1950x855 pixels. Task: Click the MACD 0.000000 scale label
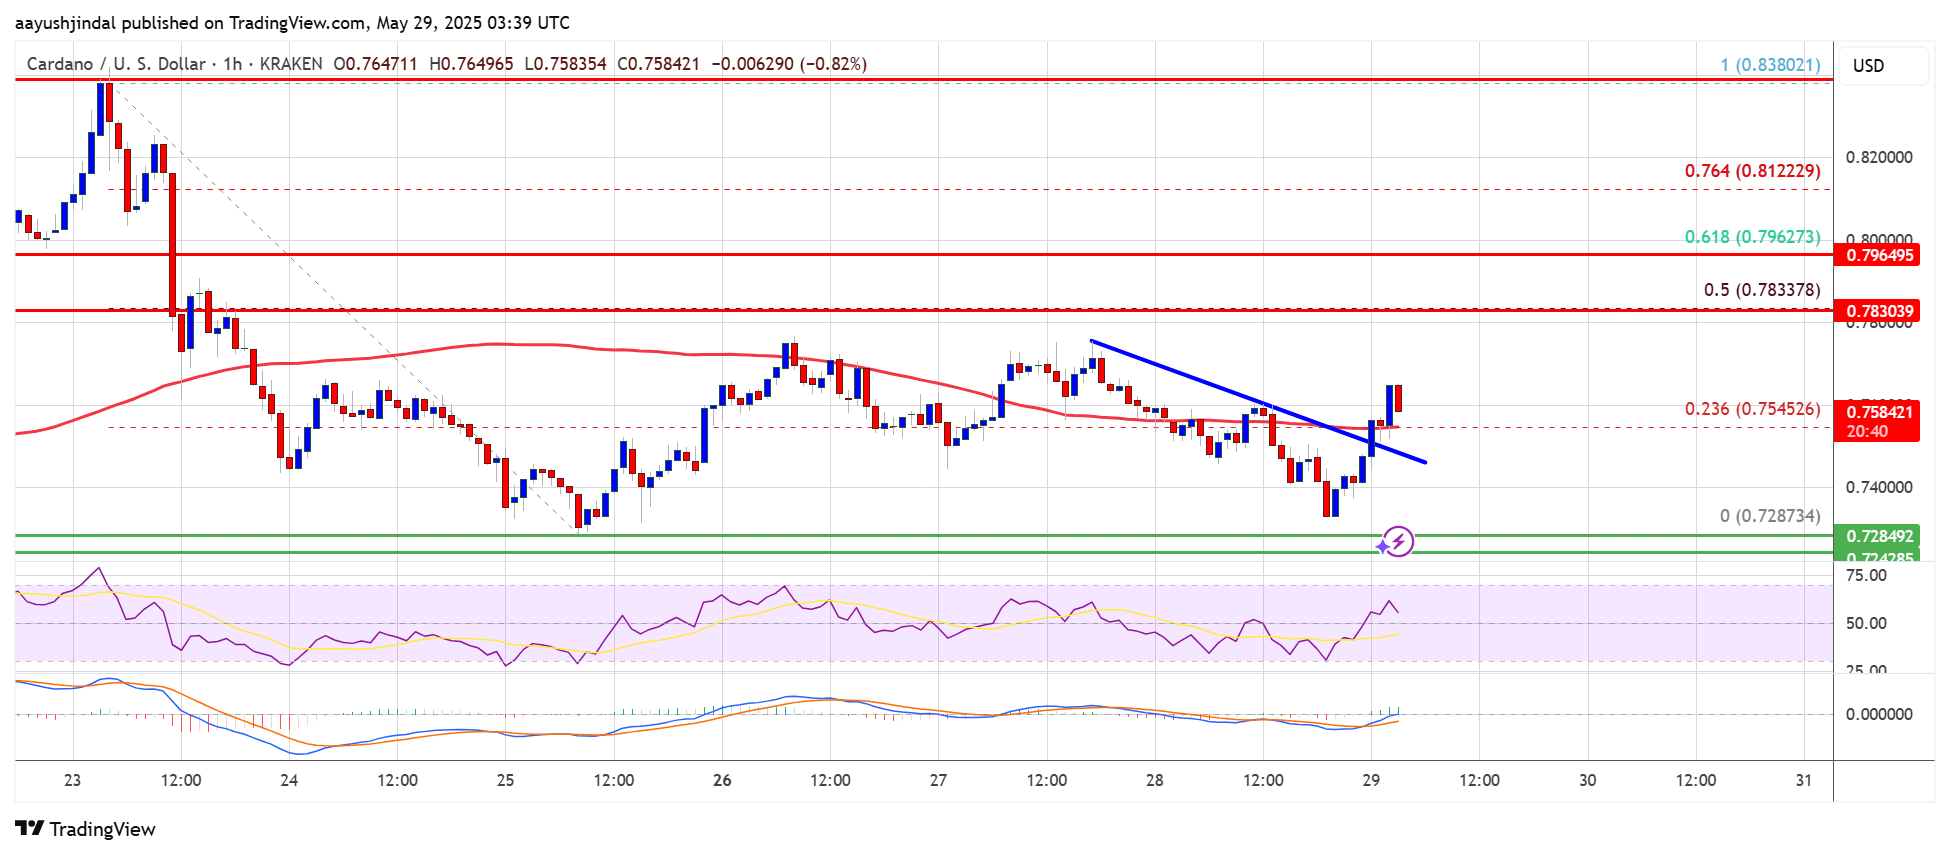coord(1879,714)
